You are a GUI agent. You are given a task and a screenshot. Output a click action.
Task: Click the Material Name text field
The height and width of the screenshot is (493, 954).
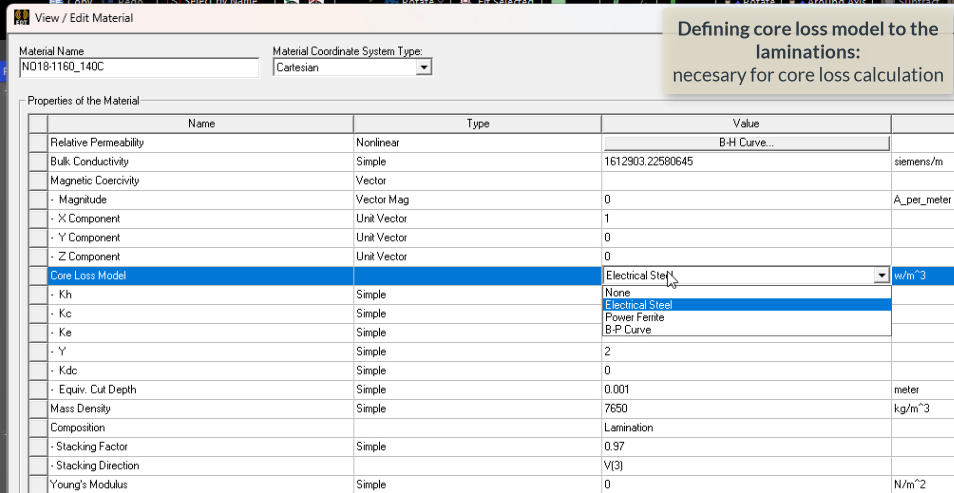[x=138, y=68]
